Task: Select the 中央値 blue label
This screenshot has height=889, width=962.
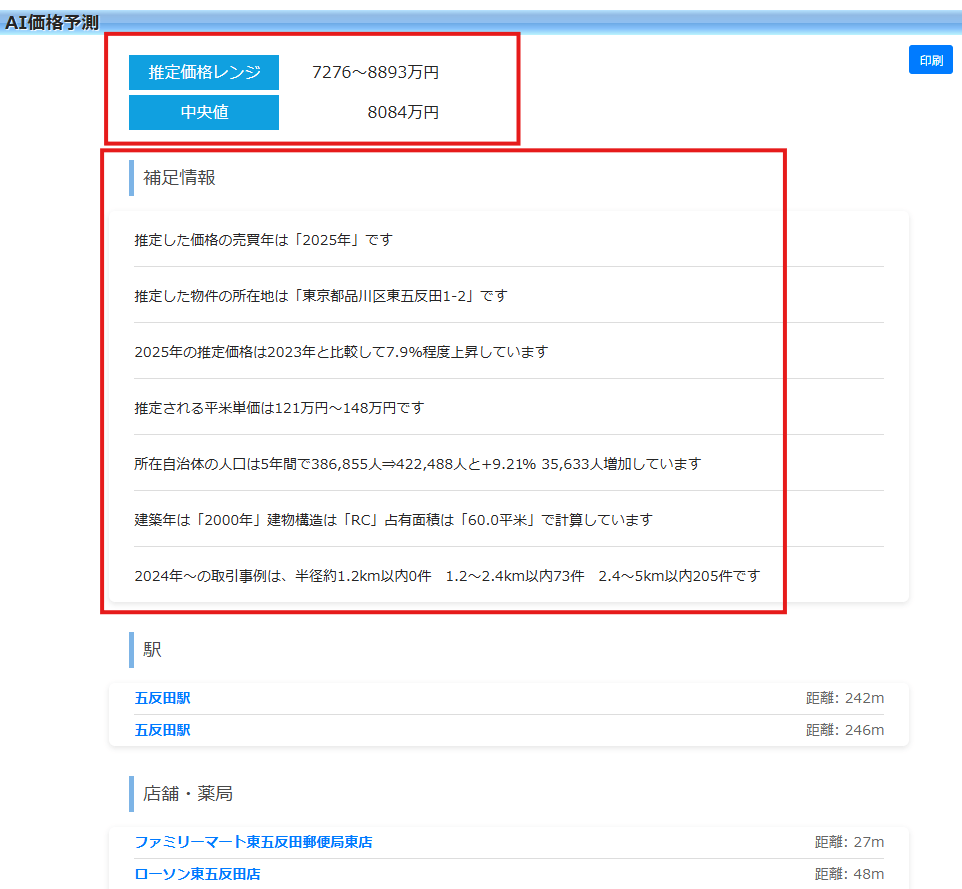Action: (203, 112)
